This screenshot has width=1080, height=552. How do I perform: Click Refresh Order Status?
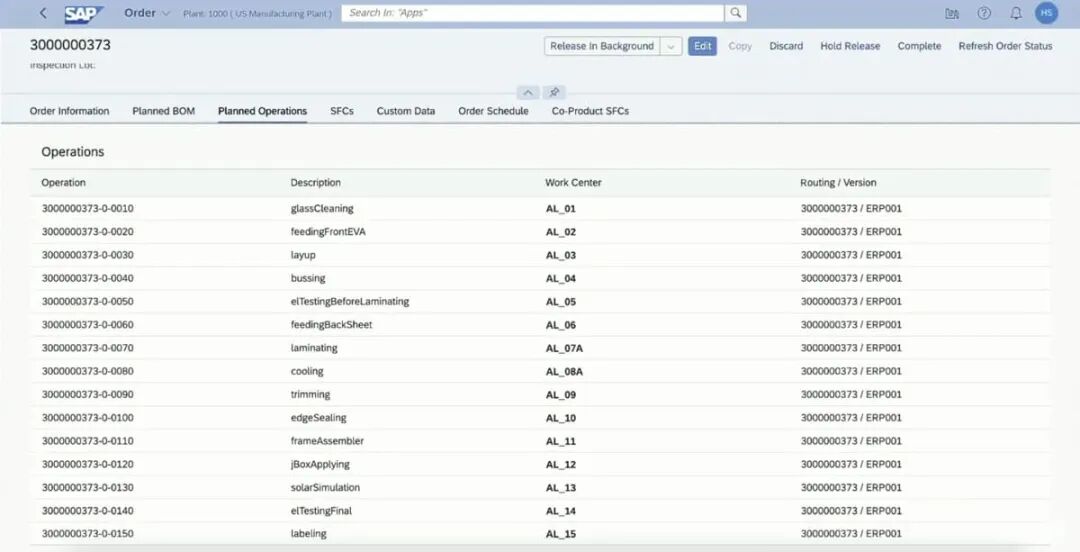(x=1005, y=46)
